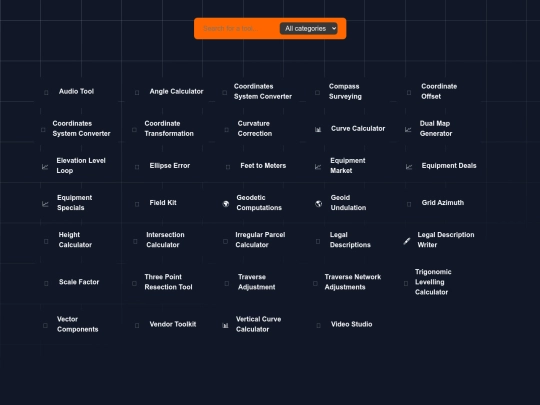The height and width of the screenshot is (405, 540).
Task: Open the Legal Descriptions tool
Action: [x=350, y=240]
